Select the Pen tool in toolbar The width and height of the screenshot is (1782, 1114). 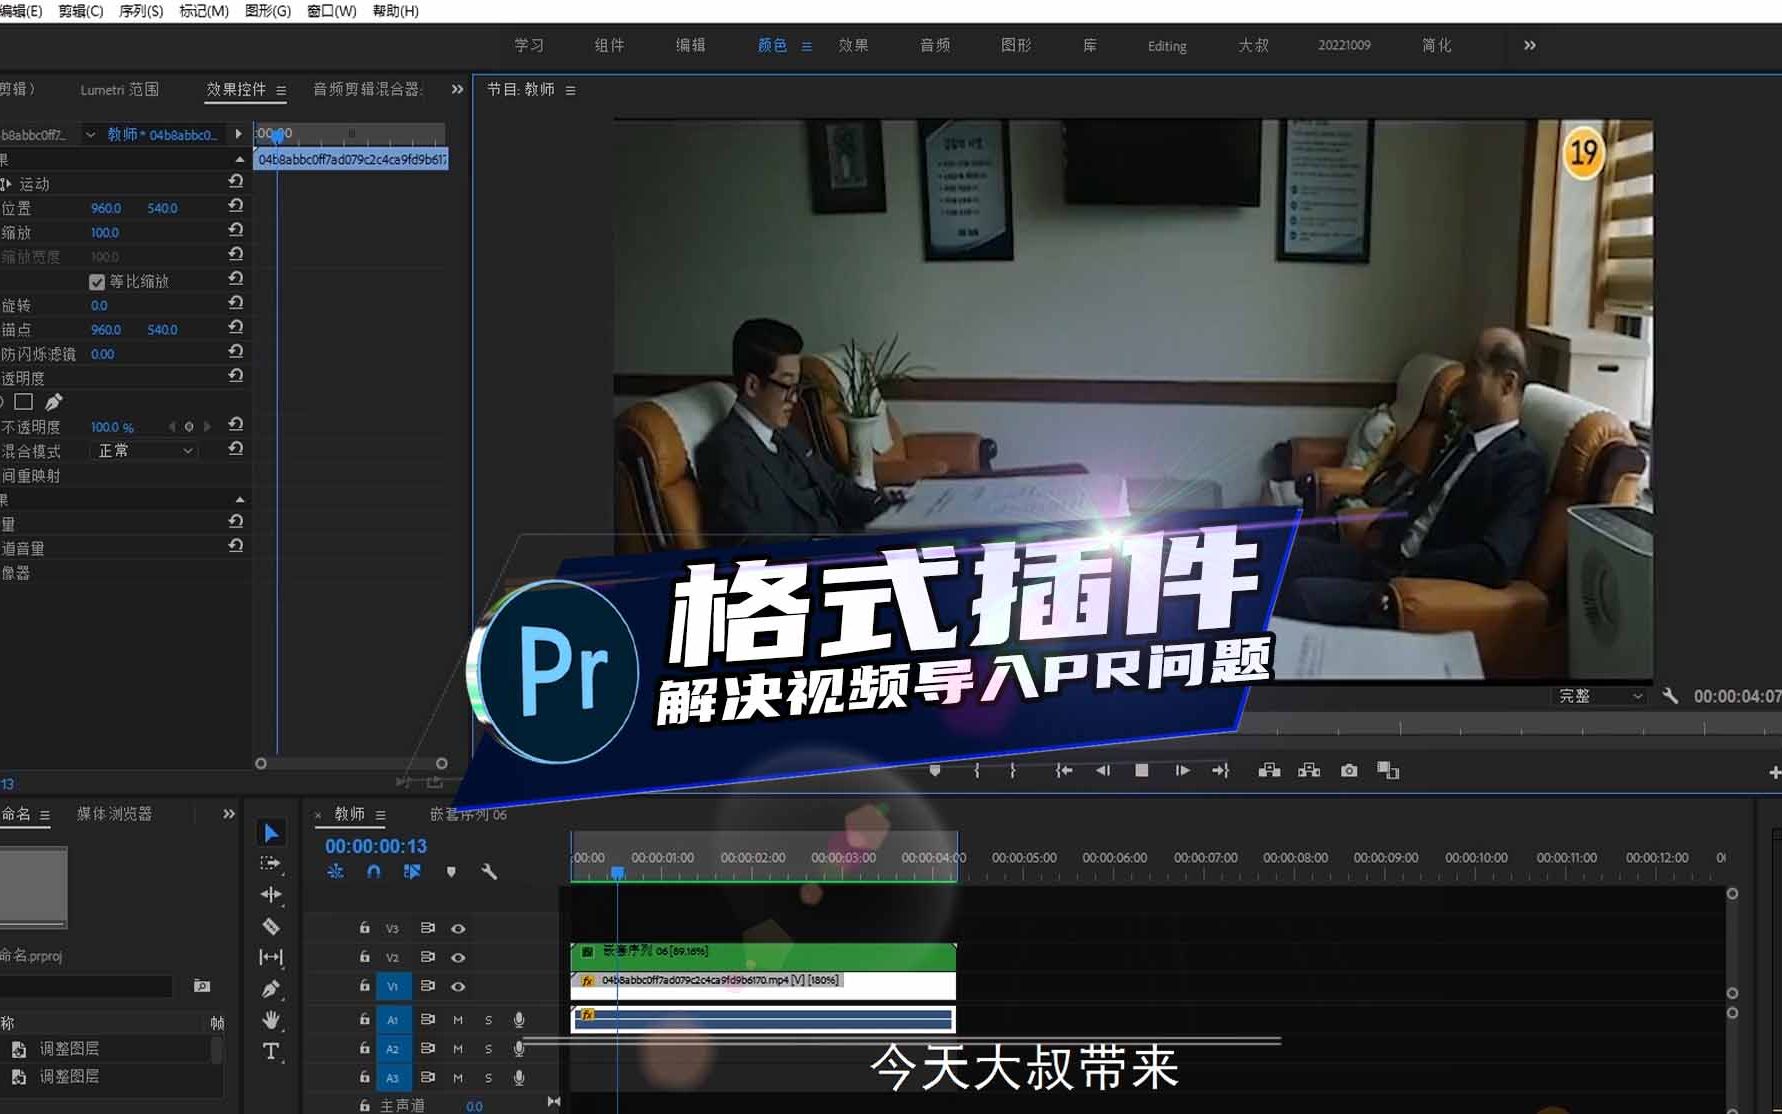click(x=270, y=989)
